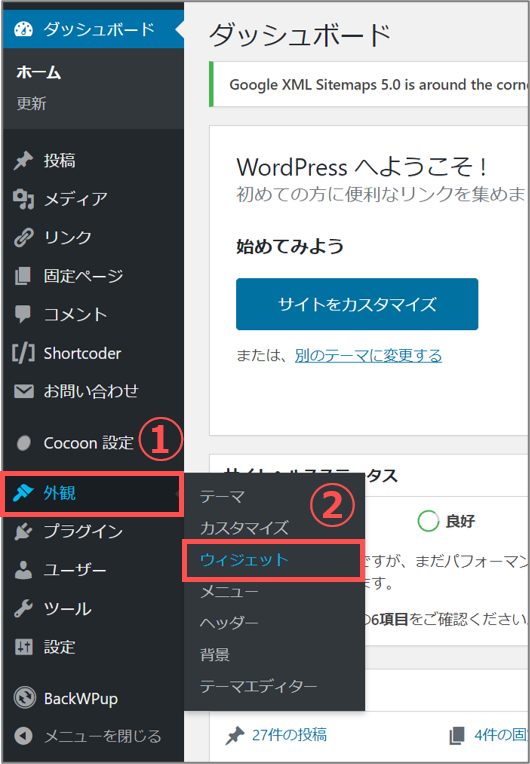Viewport: 530px width, 764px height.
Task: Click the plug icon beside プラグイン
Action: pos(23,532)
